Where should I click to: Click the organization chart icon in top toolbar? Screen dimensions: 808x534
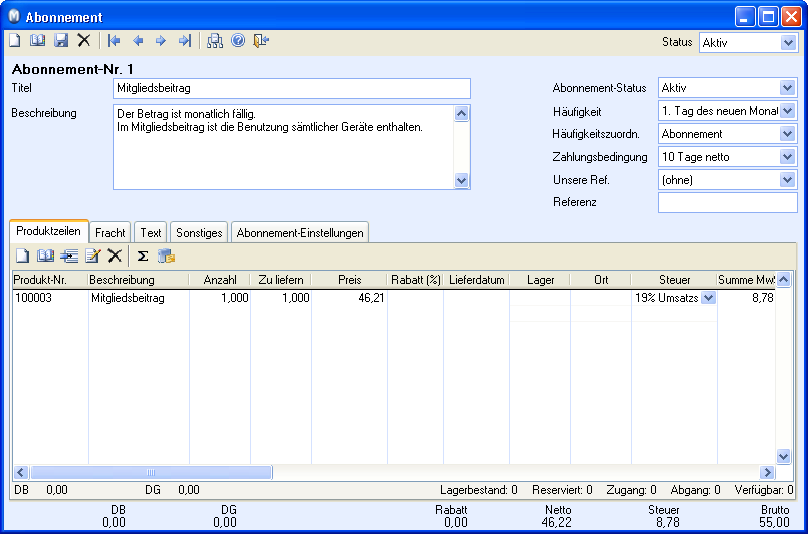point(215,41)
